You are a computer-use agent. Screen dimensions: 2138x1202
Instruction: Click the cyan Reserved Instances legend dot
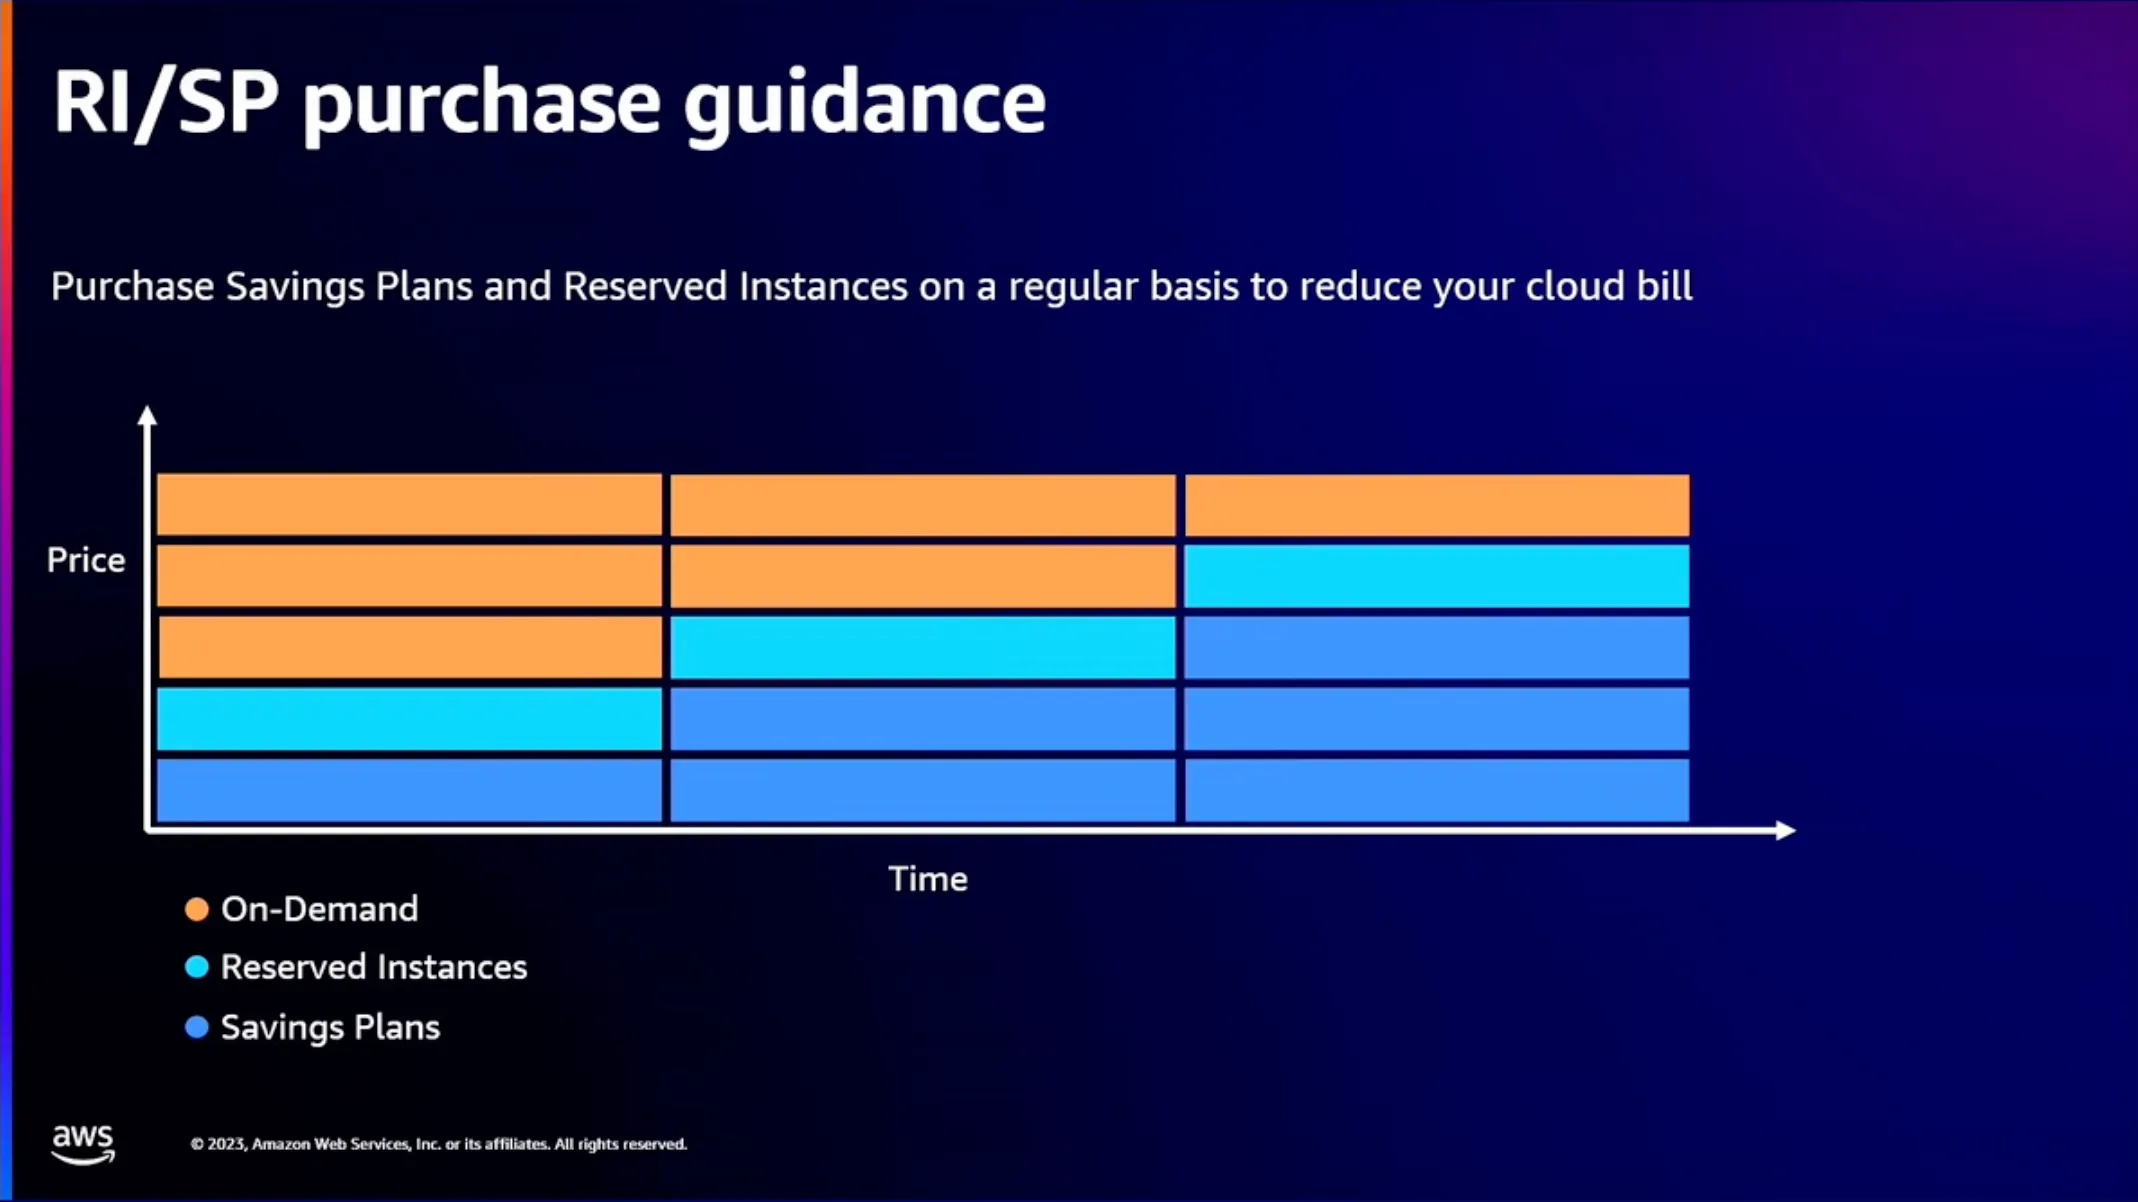[197, 967]
